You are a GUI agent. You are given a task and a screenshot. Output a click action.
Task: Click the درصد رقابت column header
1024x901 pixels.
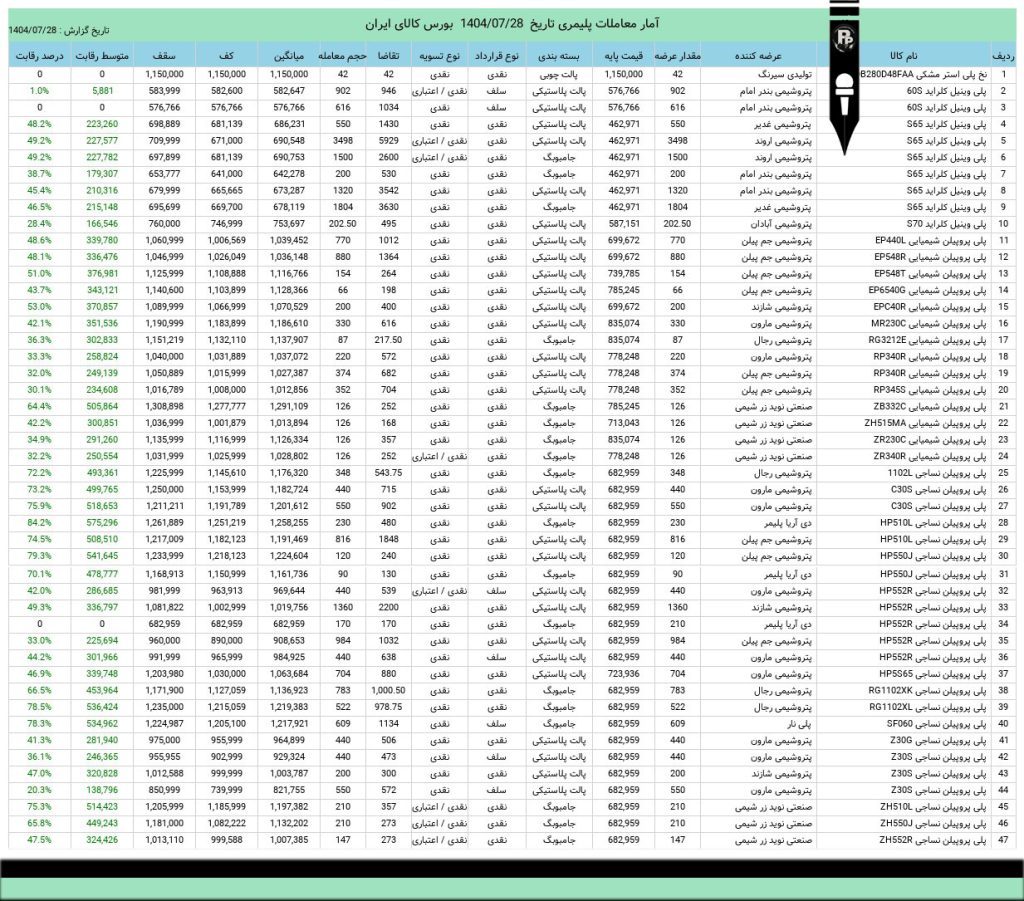(39, 56)
